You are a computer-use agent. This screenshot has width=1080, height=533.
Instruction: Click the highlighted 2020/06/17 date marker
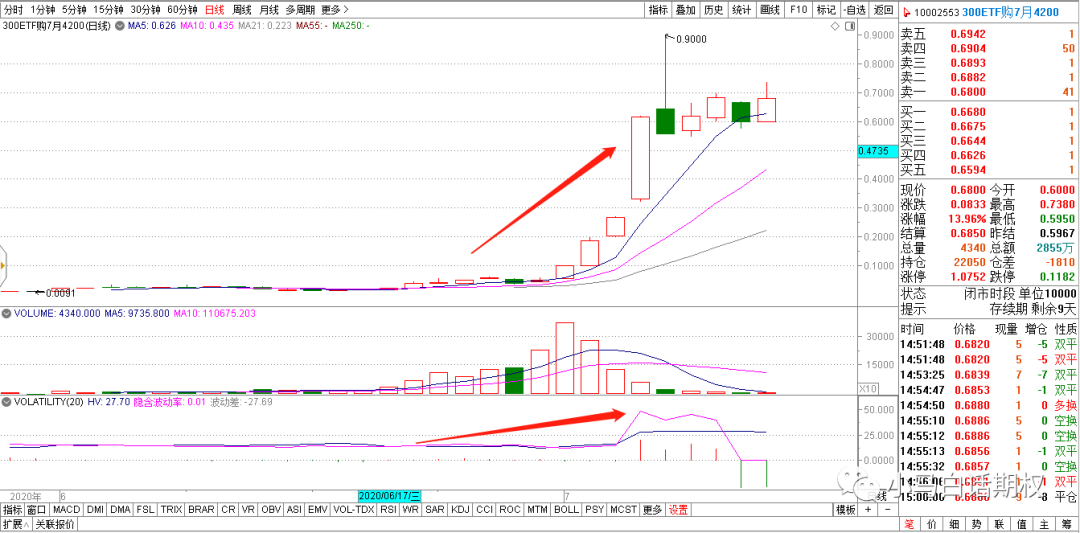pos(390,496)
